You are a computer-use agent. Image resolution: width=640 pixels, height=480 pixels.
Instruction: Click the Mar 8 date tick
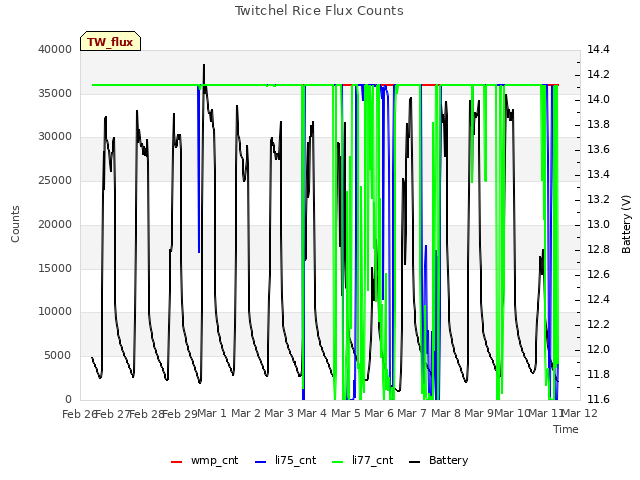tap(446, 414)
